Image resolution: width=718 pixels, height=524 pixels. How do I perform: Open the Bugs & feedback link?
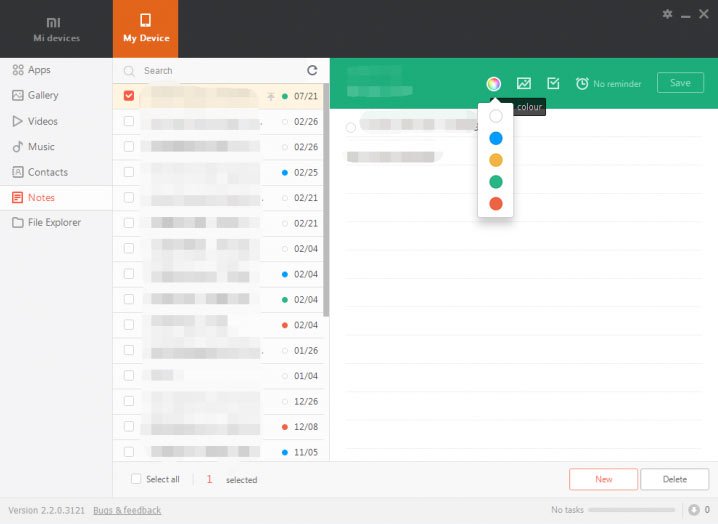pos(127,510)
